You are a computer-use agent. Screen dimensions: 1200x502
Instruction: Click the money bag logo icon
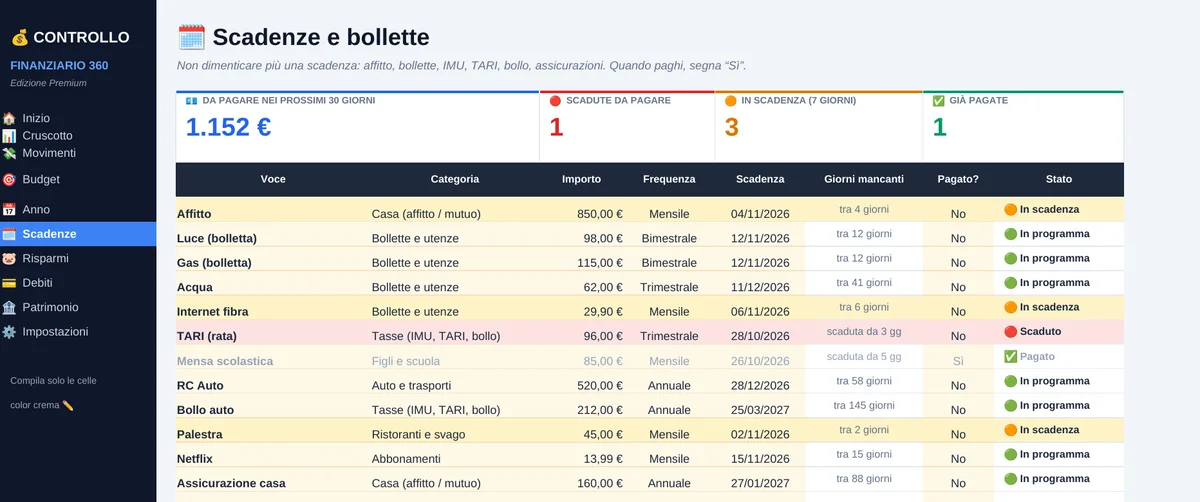tap(19, 37)
